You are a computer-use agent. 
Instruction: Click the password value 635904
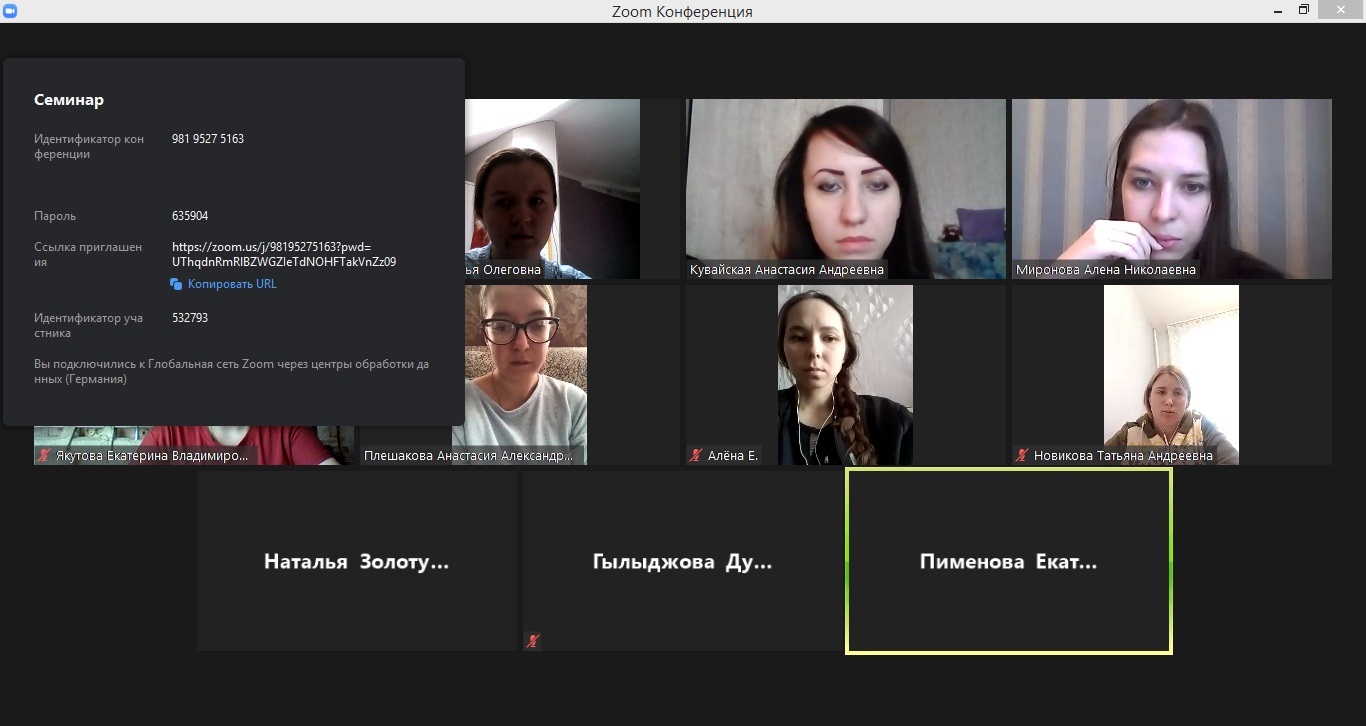(x=190, y=216)
